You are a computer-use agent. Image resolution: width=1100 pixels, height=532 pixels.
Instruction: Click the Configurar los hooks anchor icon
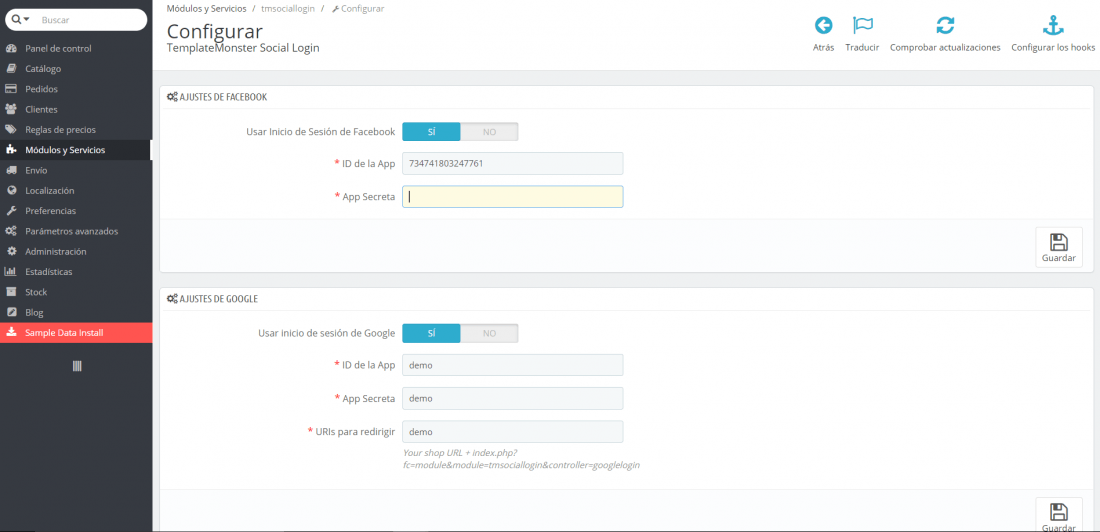click(x=1053, y=25)
